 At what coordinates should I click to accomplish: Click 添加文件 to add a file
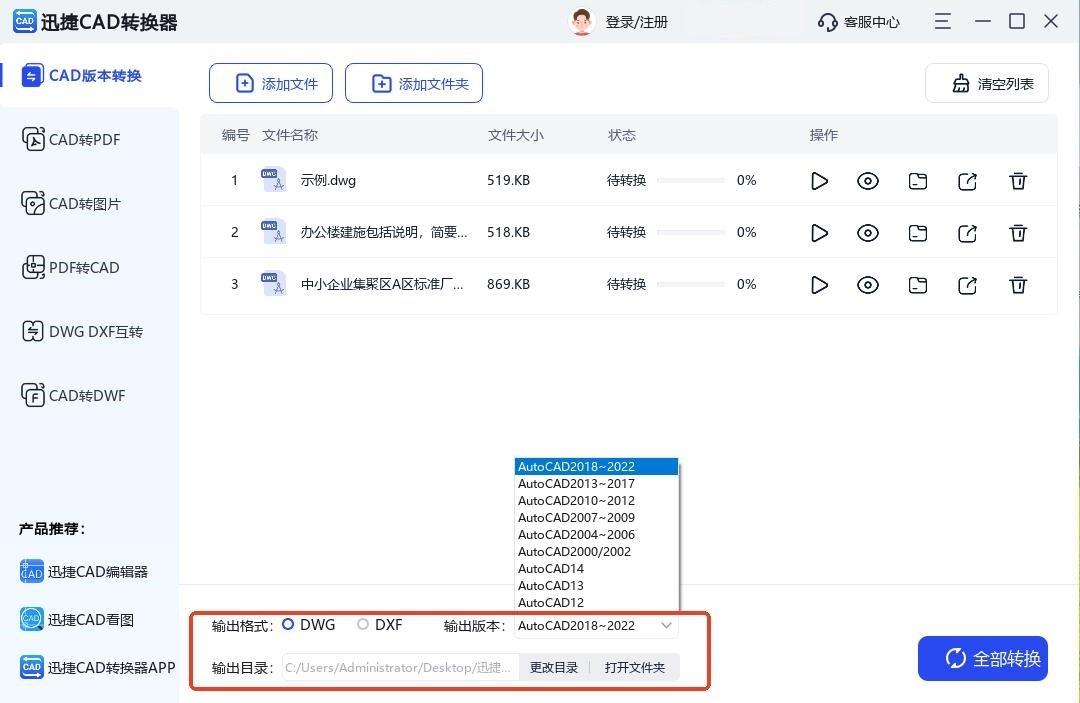click(x=276, y=84)
